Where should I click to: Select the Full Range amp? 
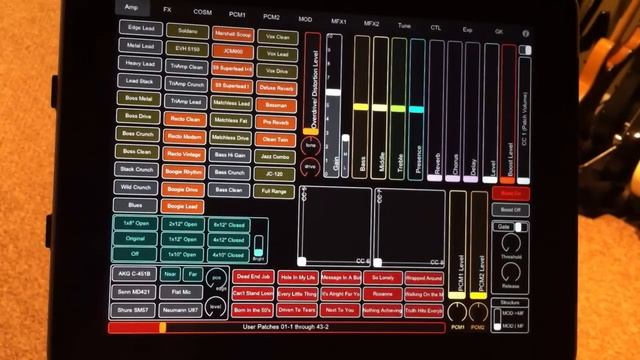click(x=274, y=191)
